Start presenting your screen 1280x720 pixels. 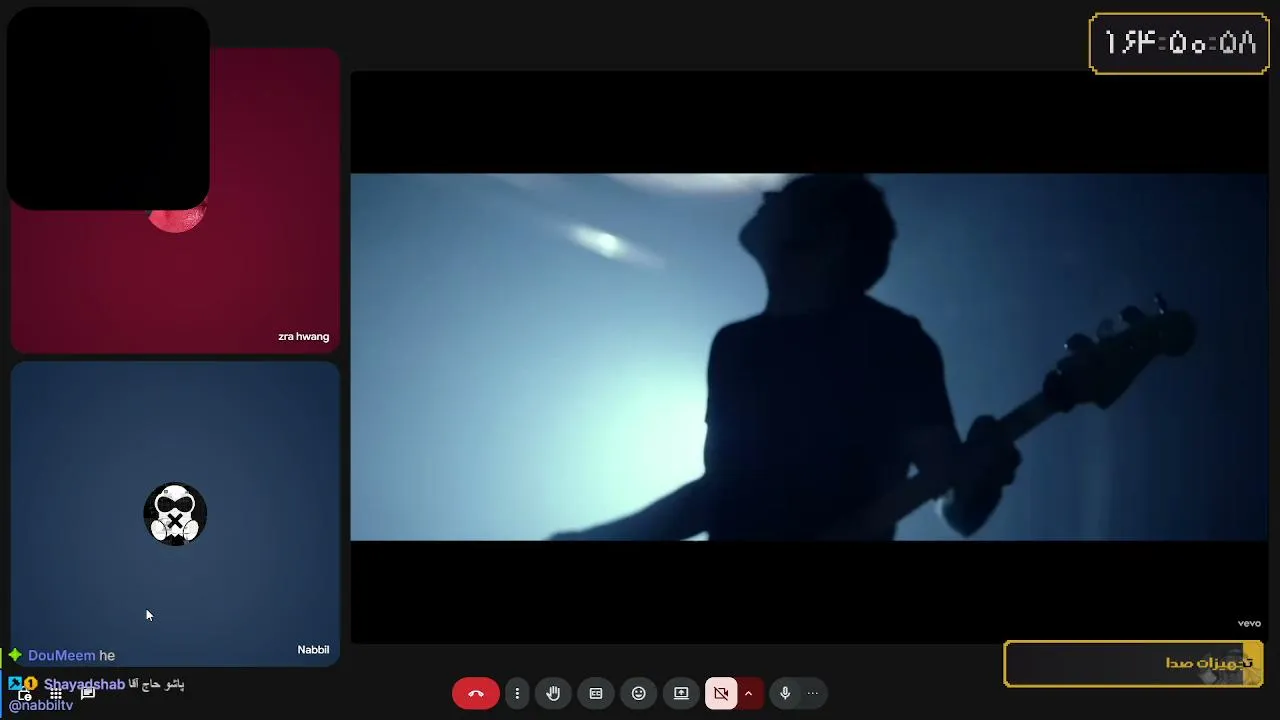click(x=681, y=693)
